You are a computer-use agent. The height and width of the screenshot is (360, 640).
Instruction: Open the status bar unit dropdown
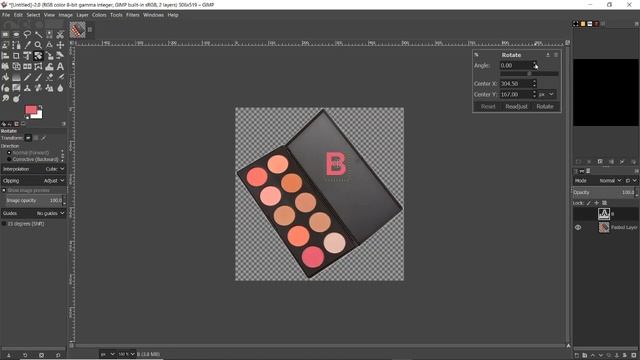[x=108, y=354]
